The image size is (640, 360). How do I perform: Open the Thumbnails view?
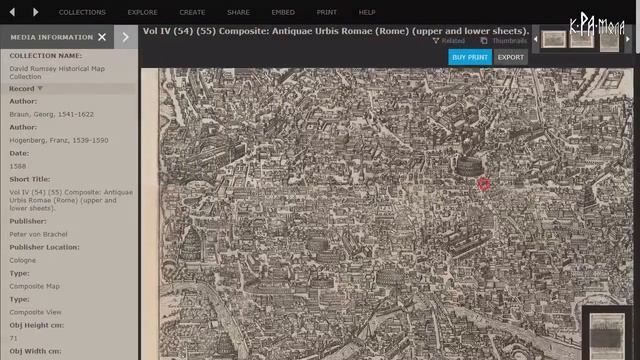(x=509, y=41)
